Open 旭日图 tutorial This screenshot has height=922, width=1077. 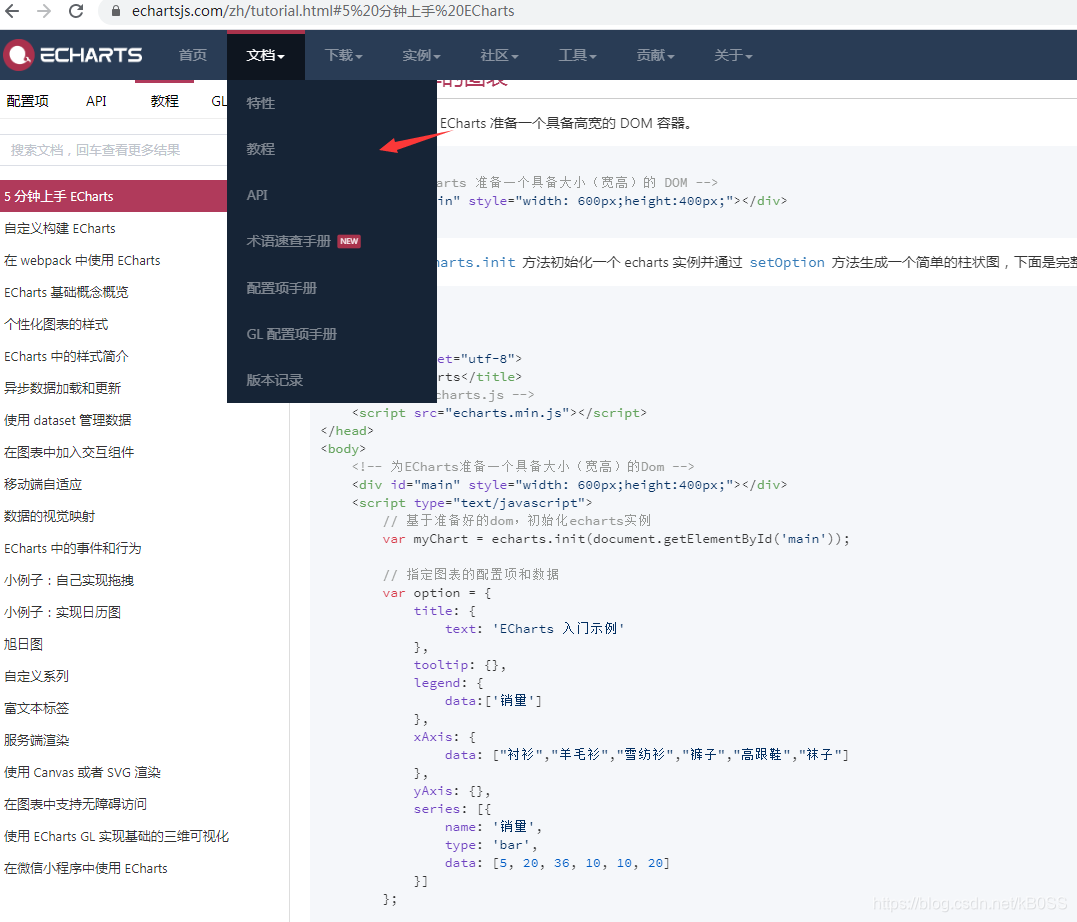click(23, 644)
